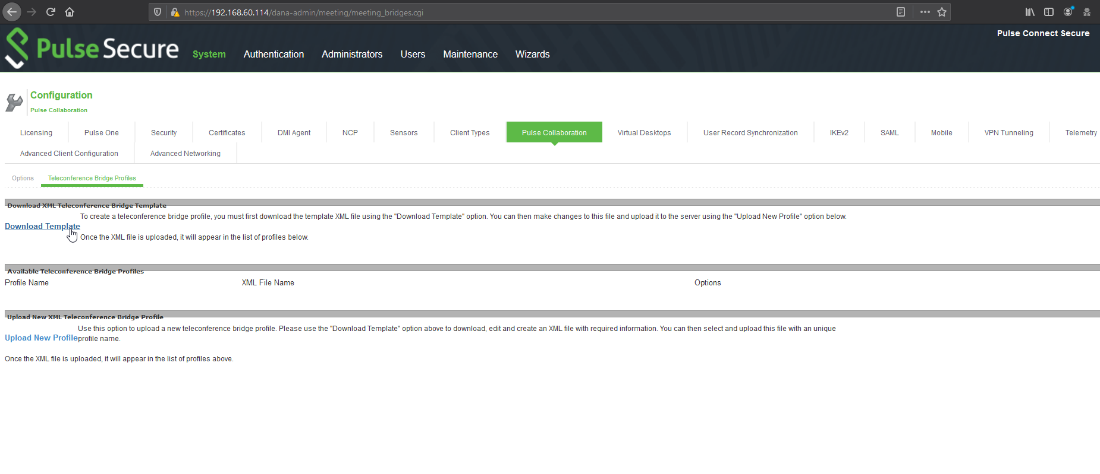
Task: Switch to the Certificates tab
Action: point(227,133)
